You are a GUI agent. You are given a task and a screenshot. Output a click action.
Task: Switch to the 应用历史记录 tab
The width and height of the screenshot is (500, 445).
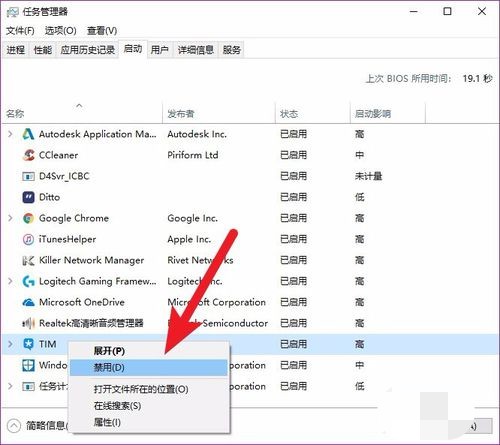88,50
